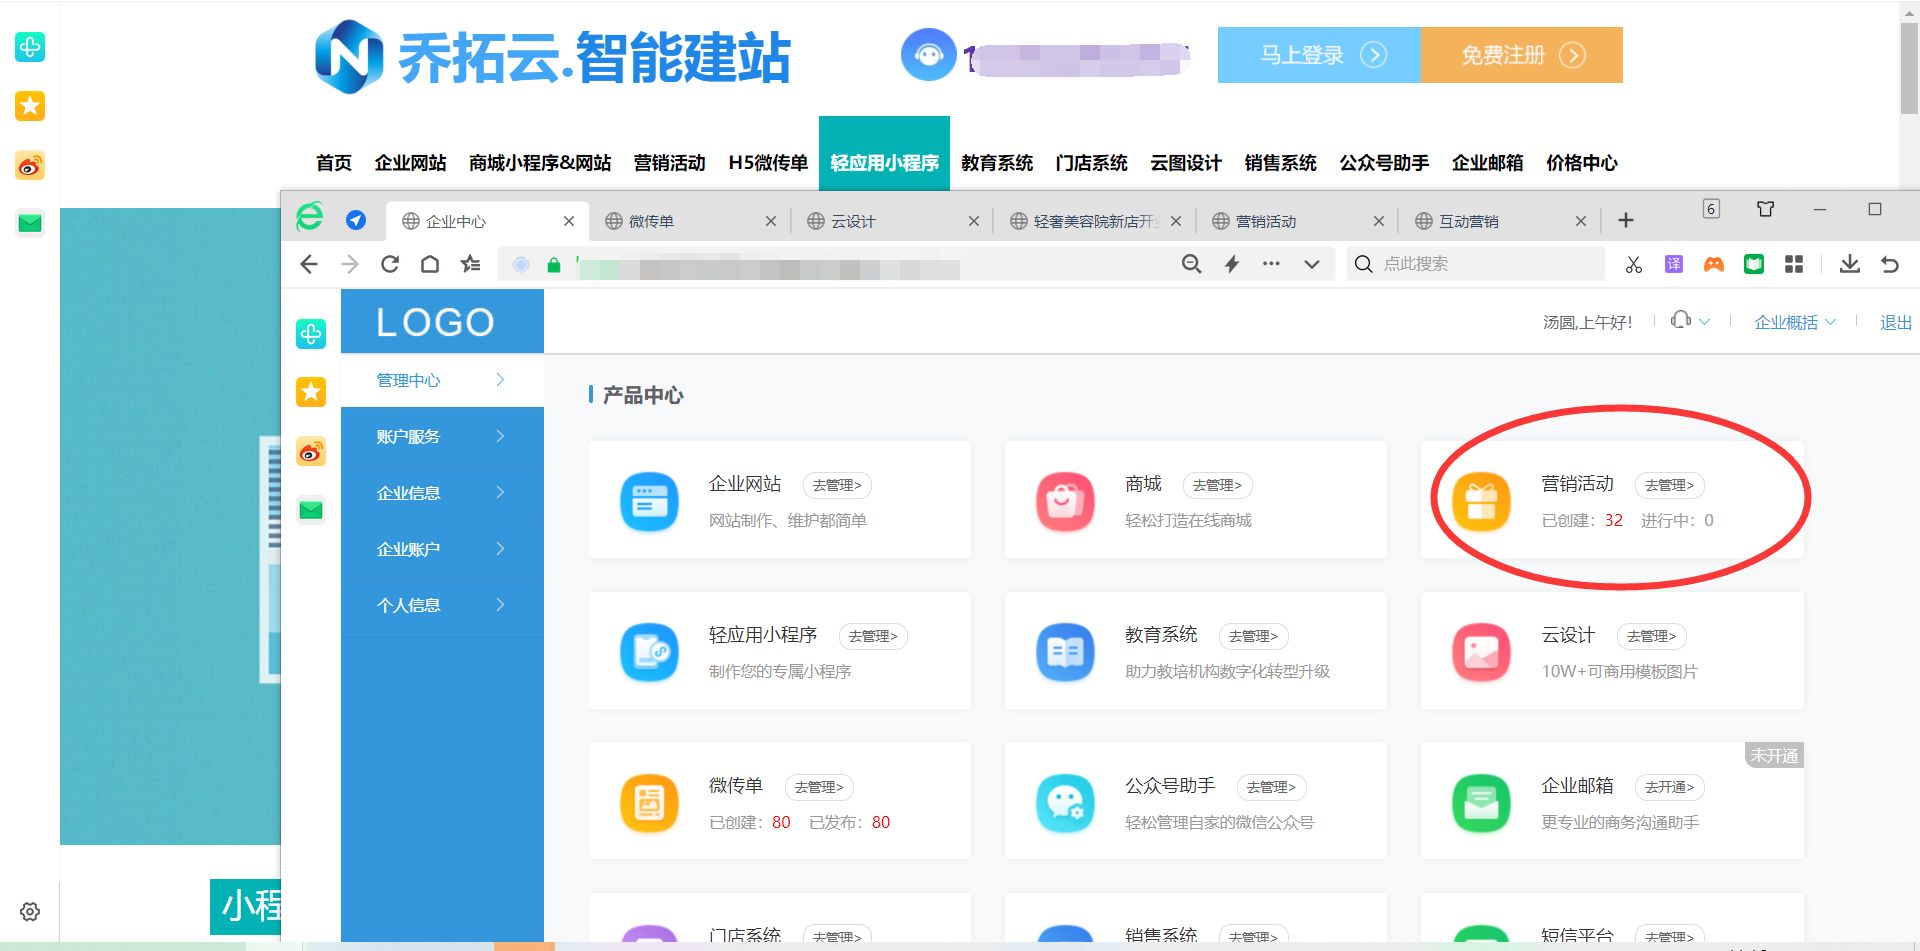Open a new browser tab with plus
Image resolution: width=1920 pixels, height=951 pixels.
[x=1626, y=220]
